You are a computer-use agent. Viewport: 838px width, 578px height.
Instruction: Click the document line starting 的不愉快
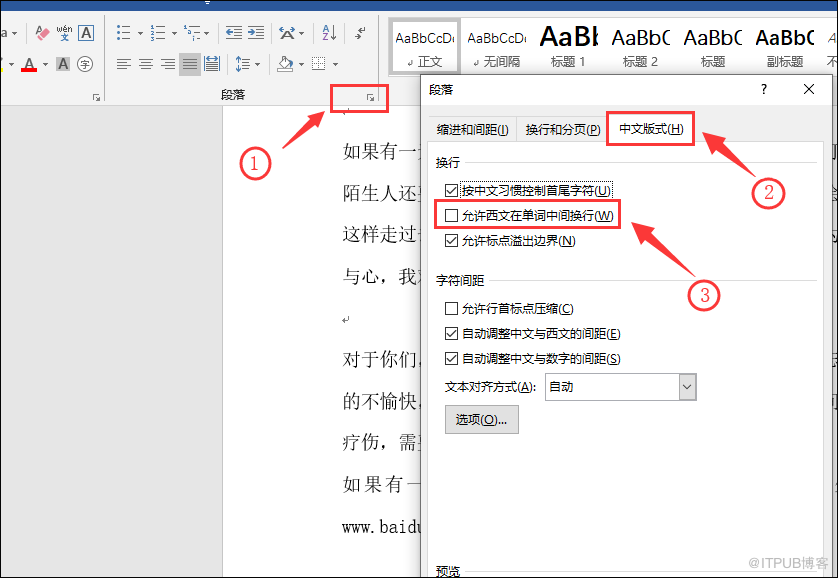click(x=382, y=401)
